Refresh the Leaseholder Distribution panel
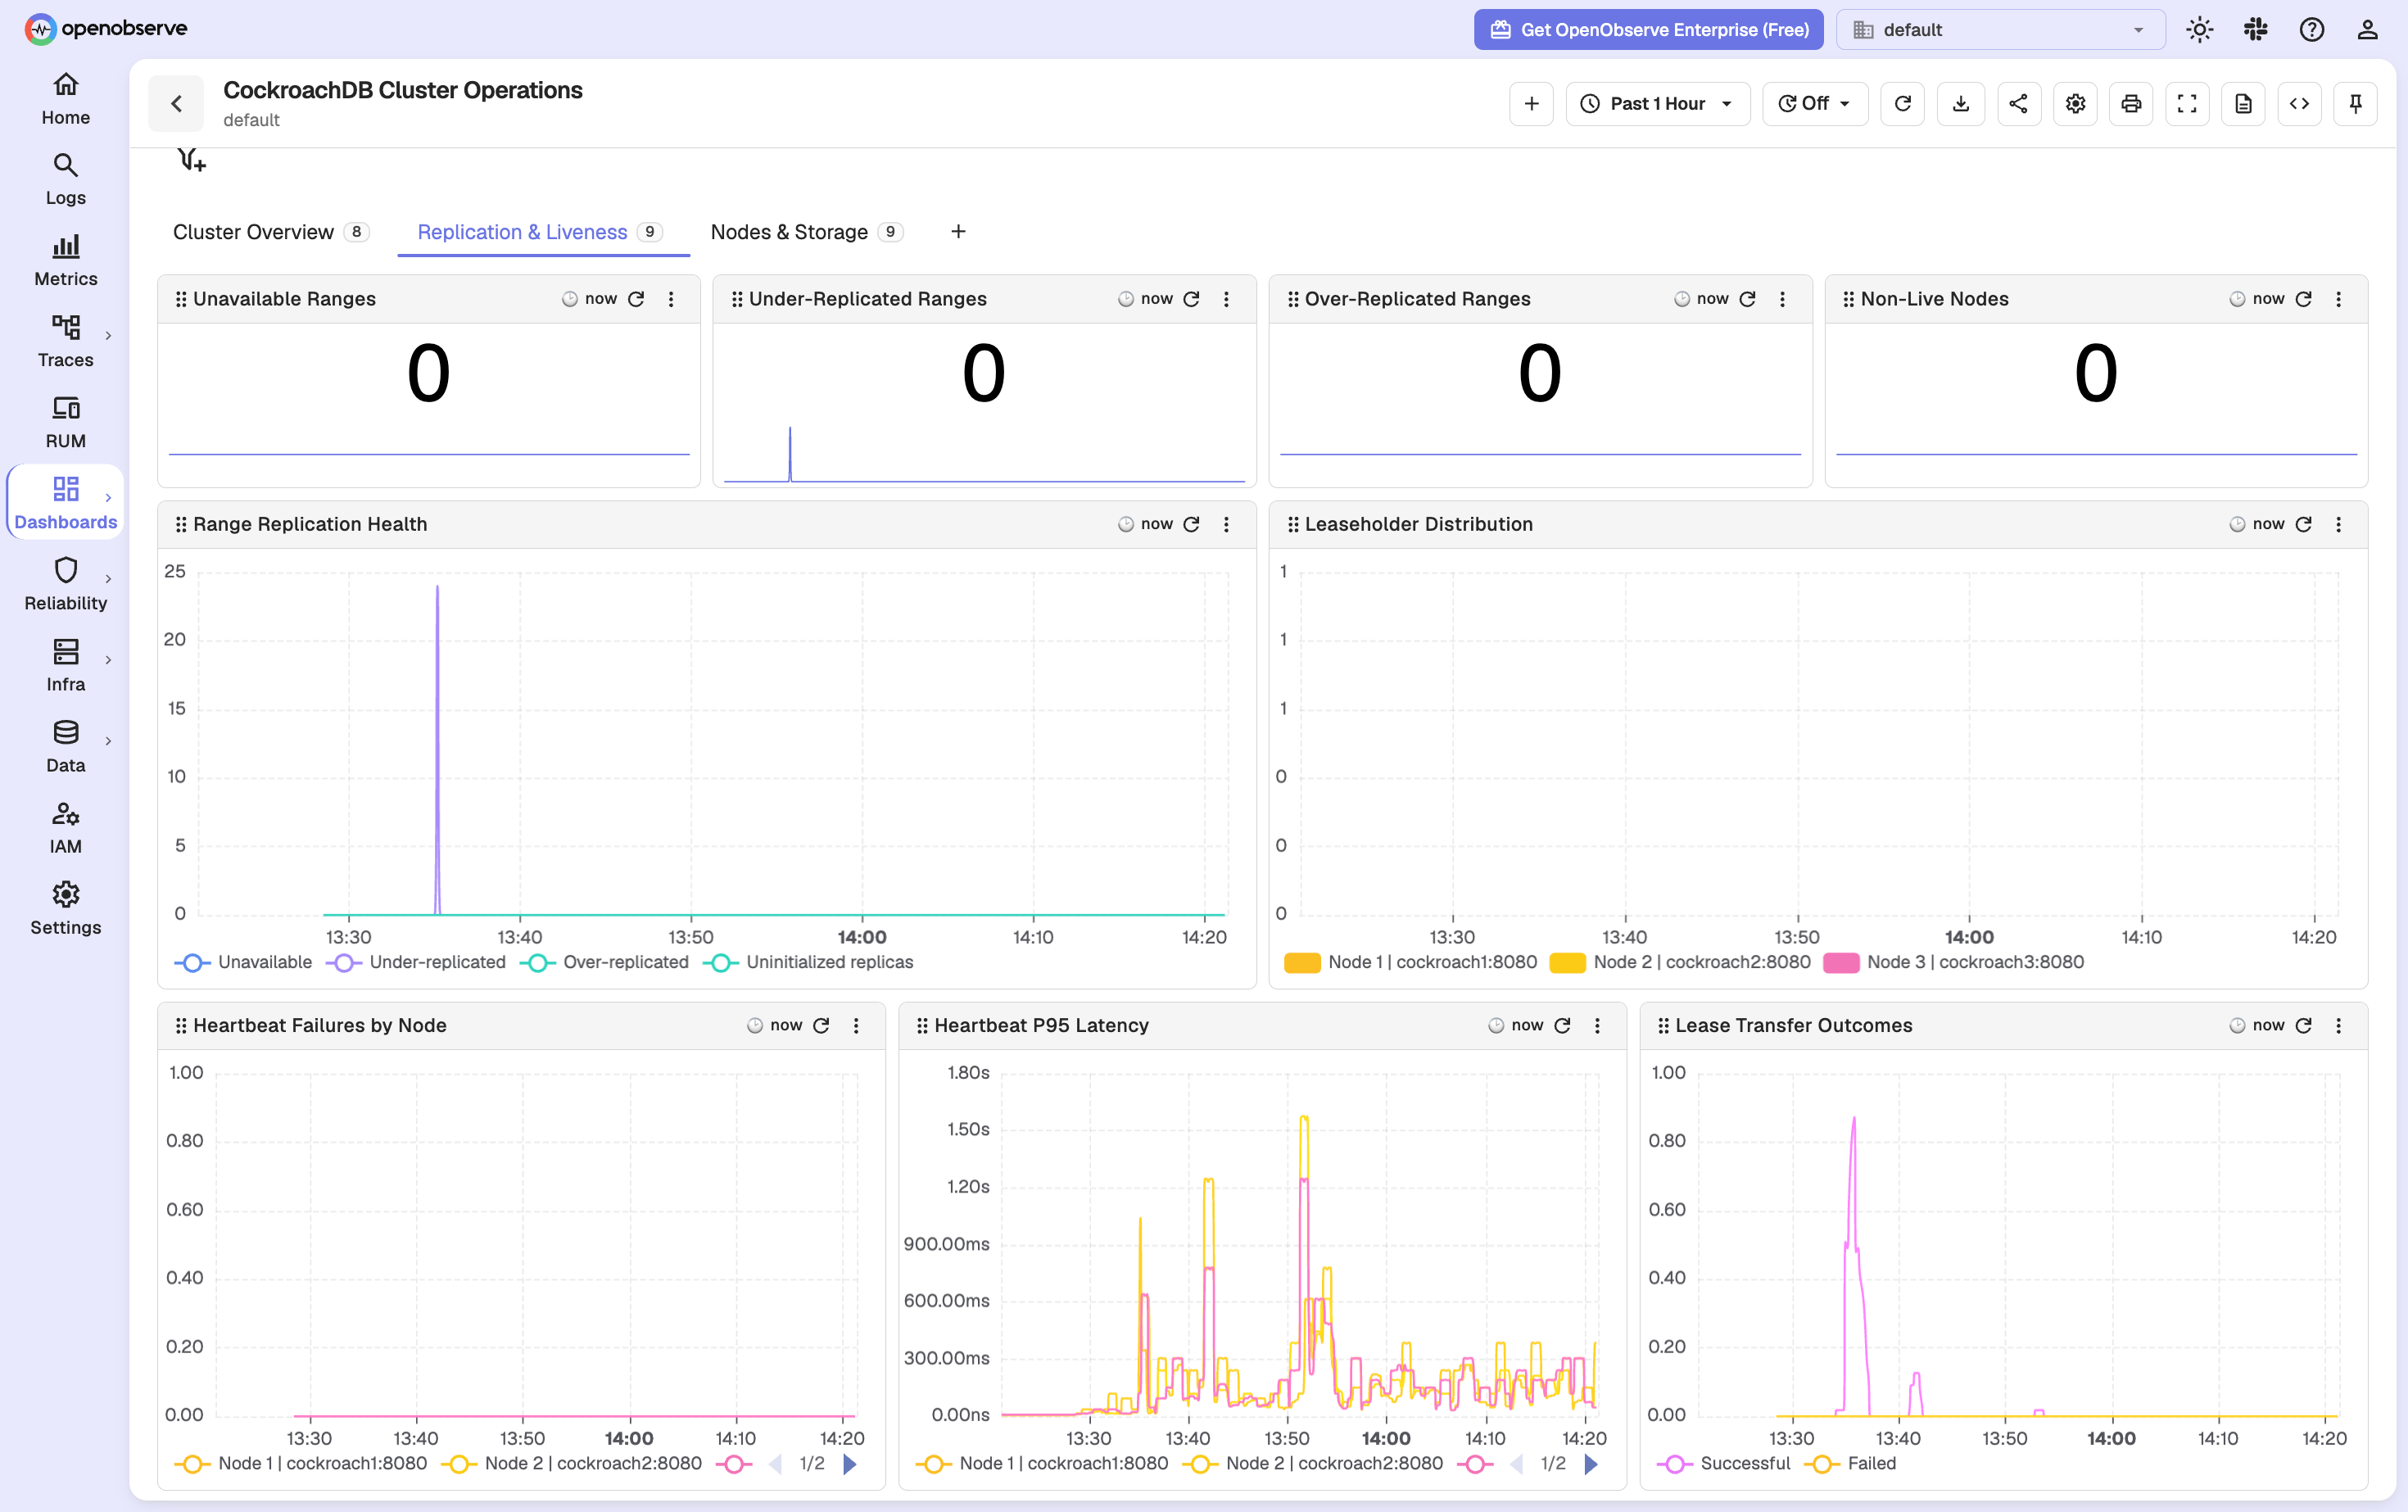This screenshot has height=1512, width=2408. [x=2304, y=524]
